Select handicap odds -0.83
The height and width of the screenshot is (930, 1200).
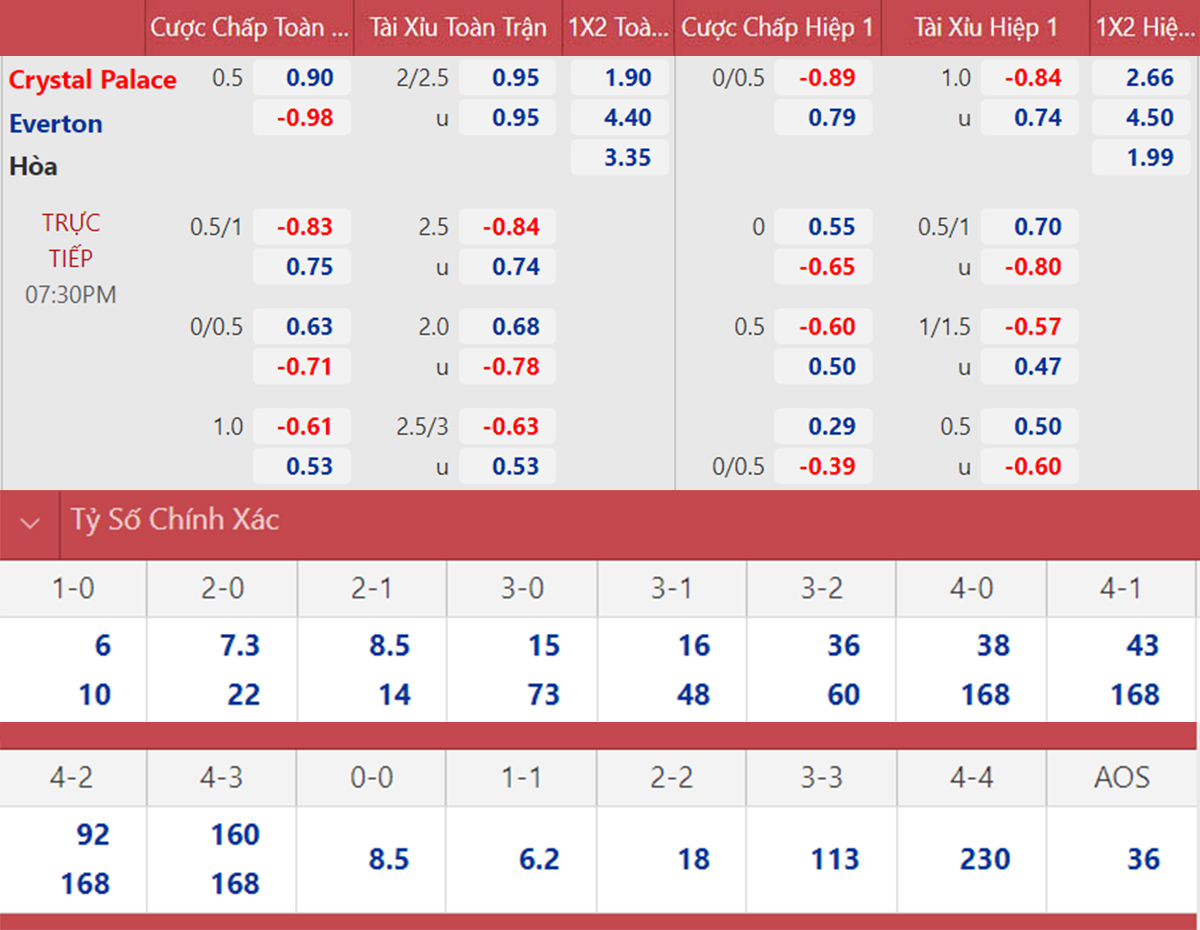[x=302, y=227]
